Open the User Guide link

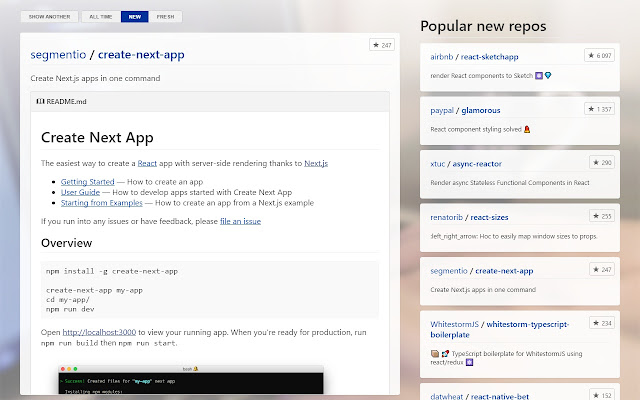click(80, 192)
